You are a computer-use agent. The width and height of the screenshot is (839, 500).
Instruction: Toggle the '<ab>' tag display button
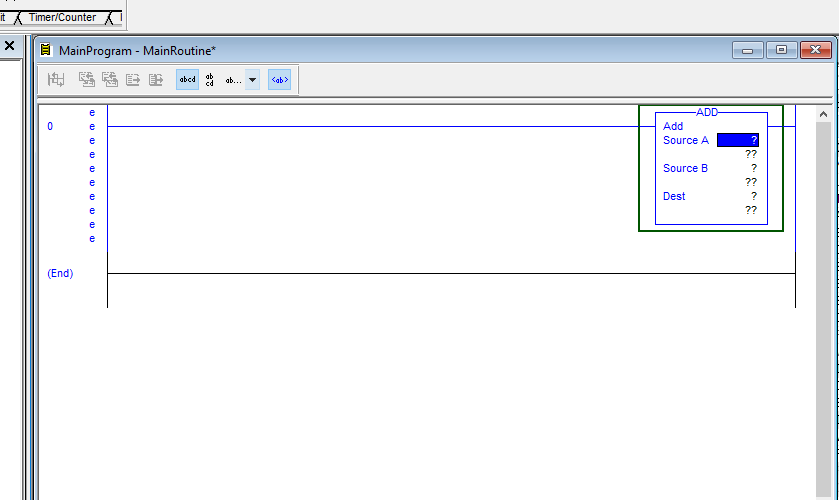pyautogui.click(x=279, y=80)
